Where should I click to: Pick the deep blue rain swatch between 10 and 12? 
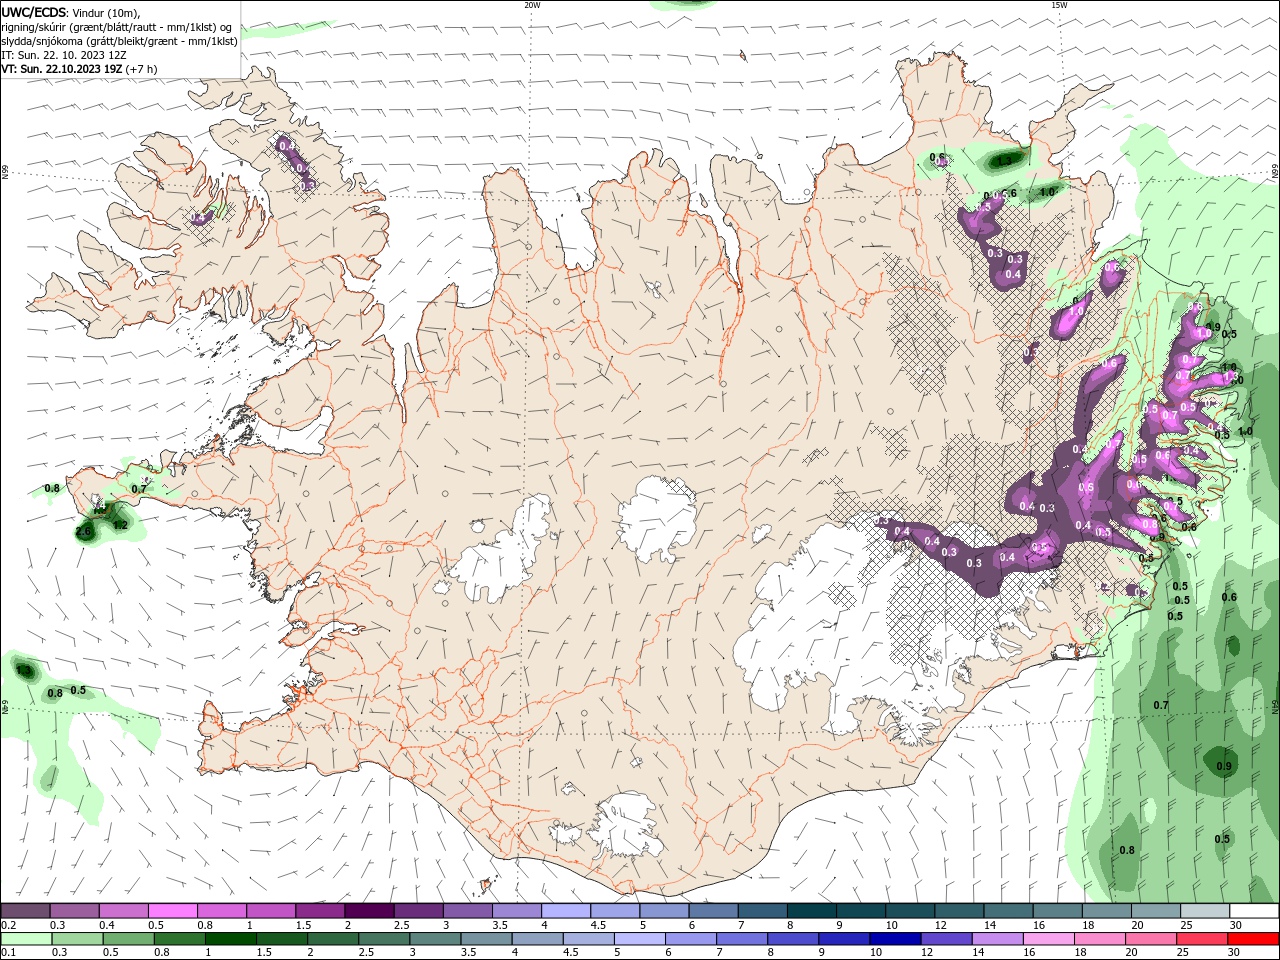point(894,939)
